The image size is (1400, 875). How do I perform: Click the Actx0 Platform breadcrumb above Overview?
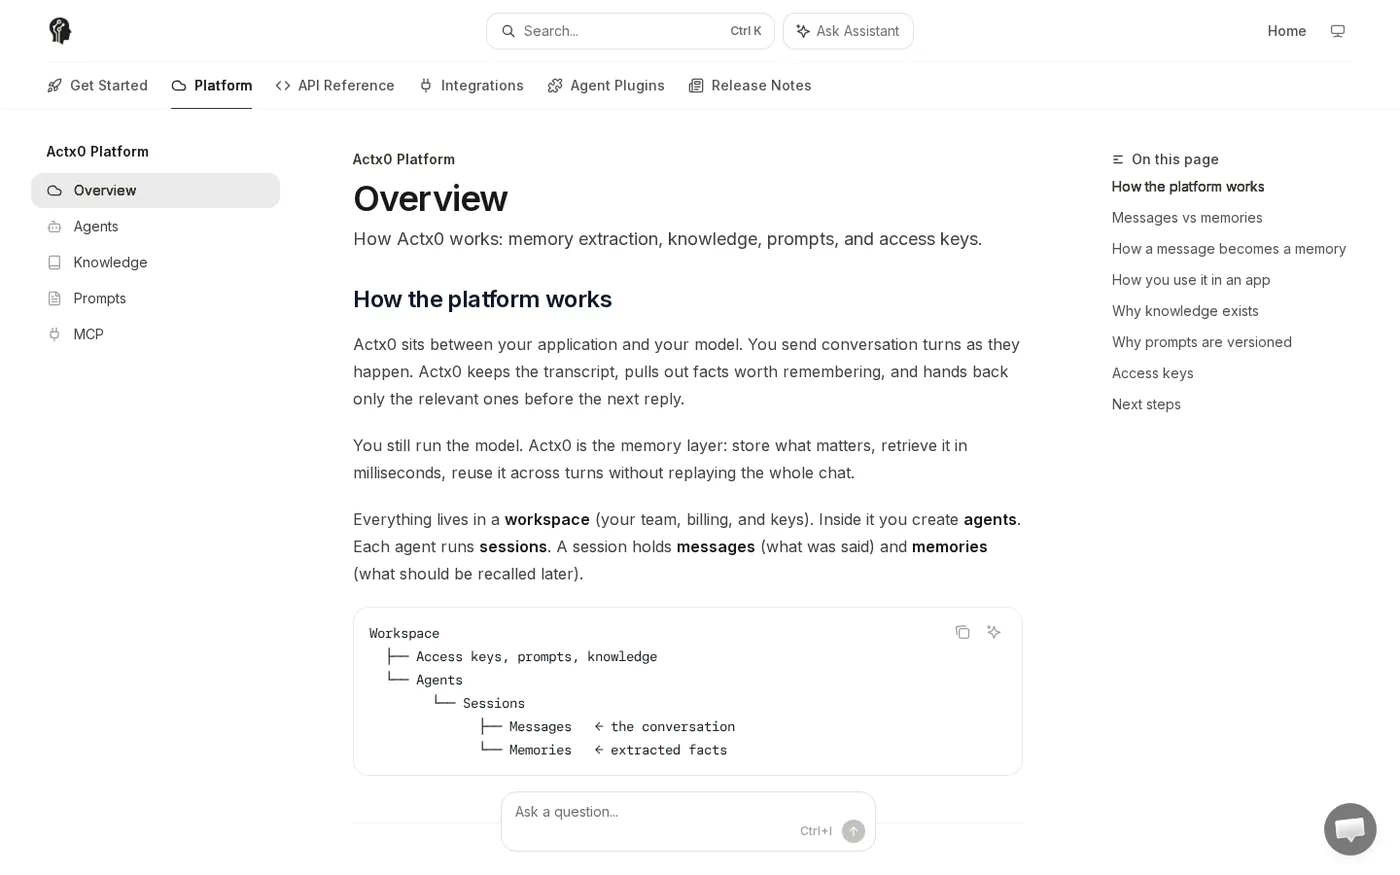click(x=404, y=160)
